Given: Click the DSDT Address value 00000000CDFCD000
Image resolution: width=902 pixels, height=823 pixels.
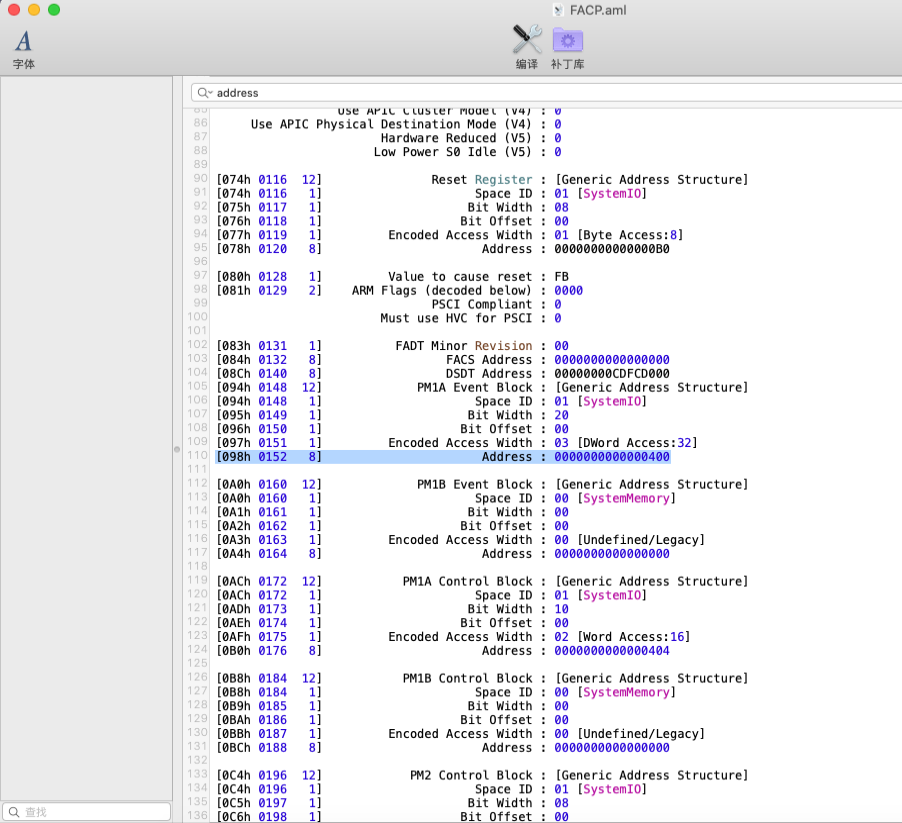Looking at the screenshot, I should (x=611, y=374).
